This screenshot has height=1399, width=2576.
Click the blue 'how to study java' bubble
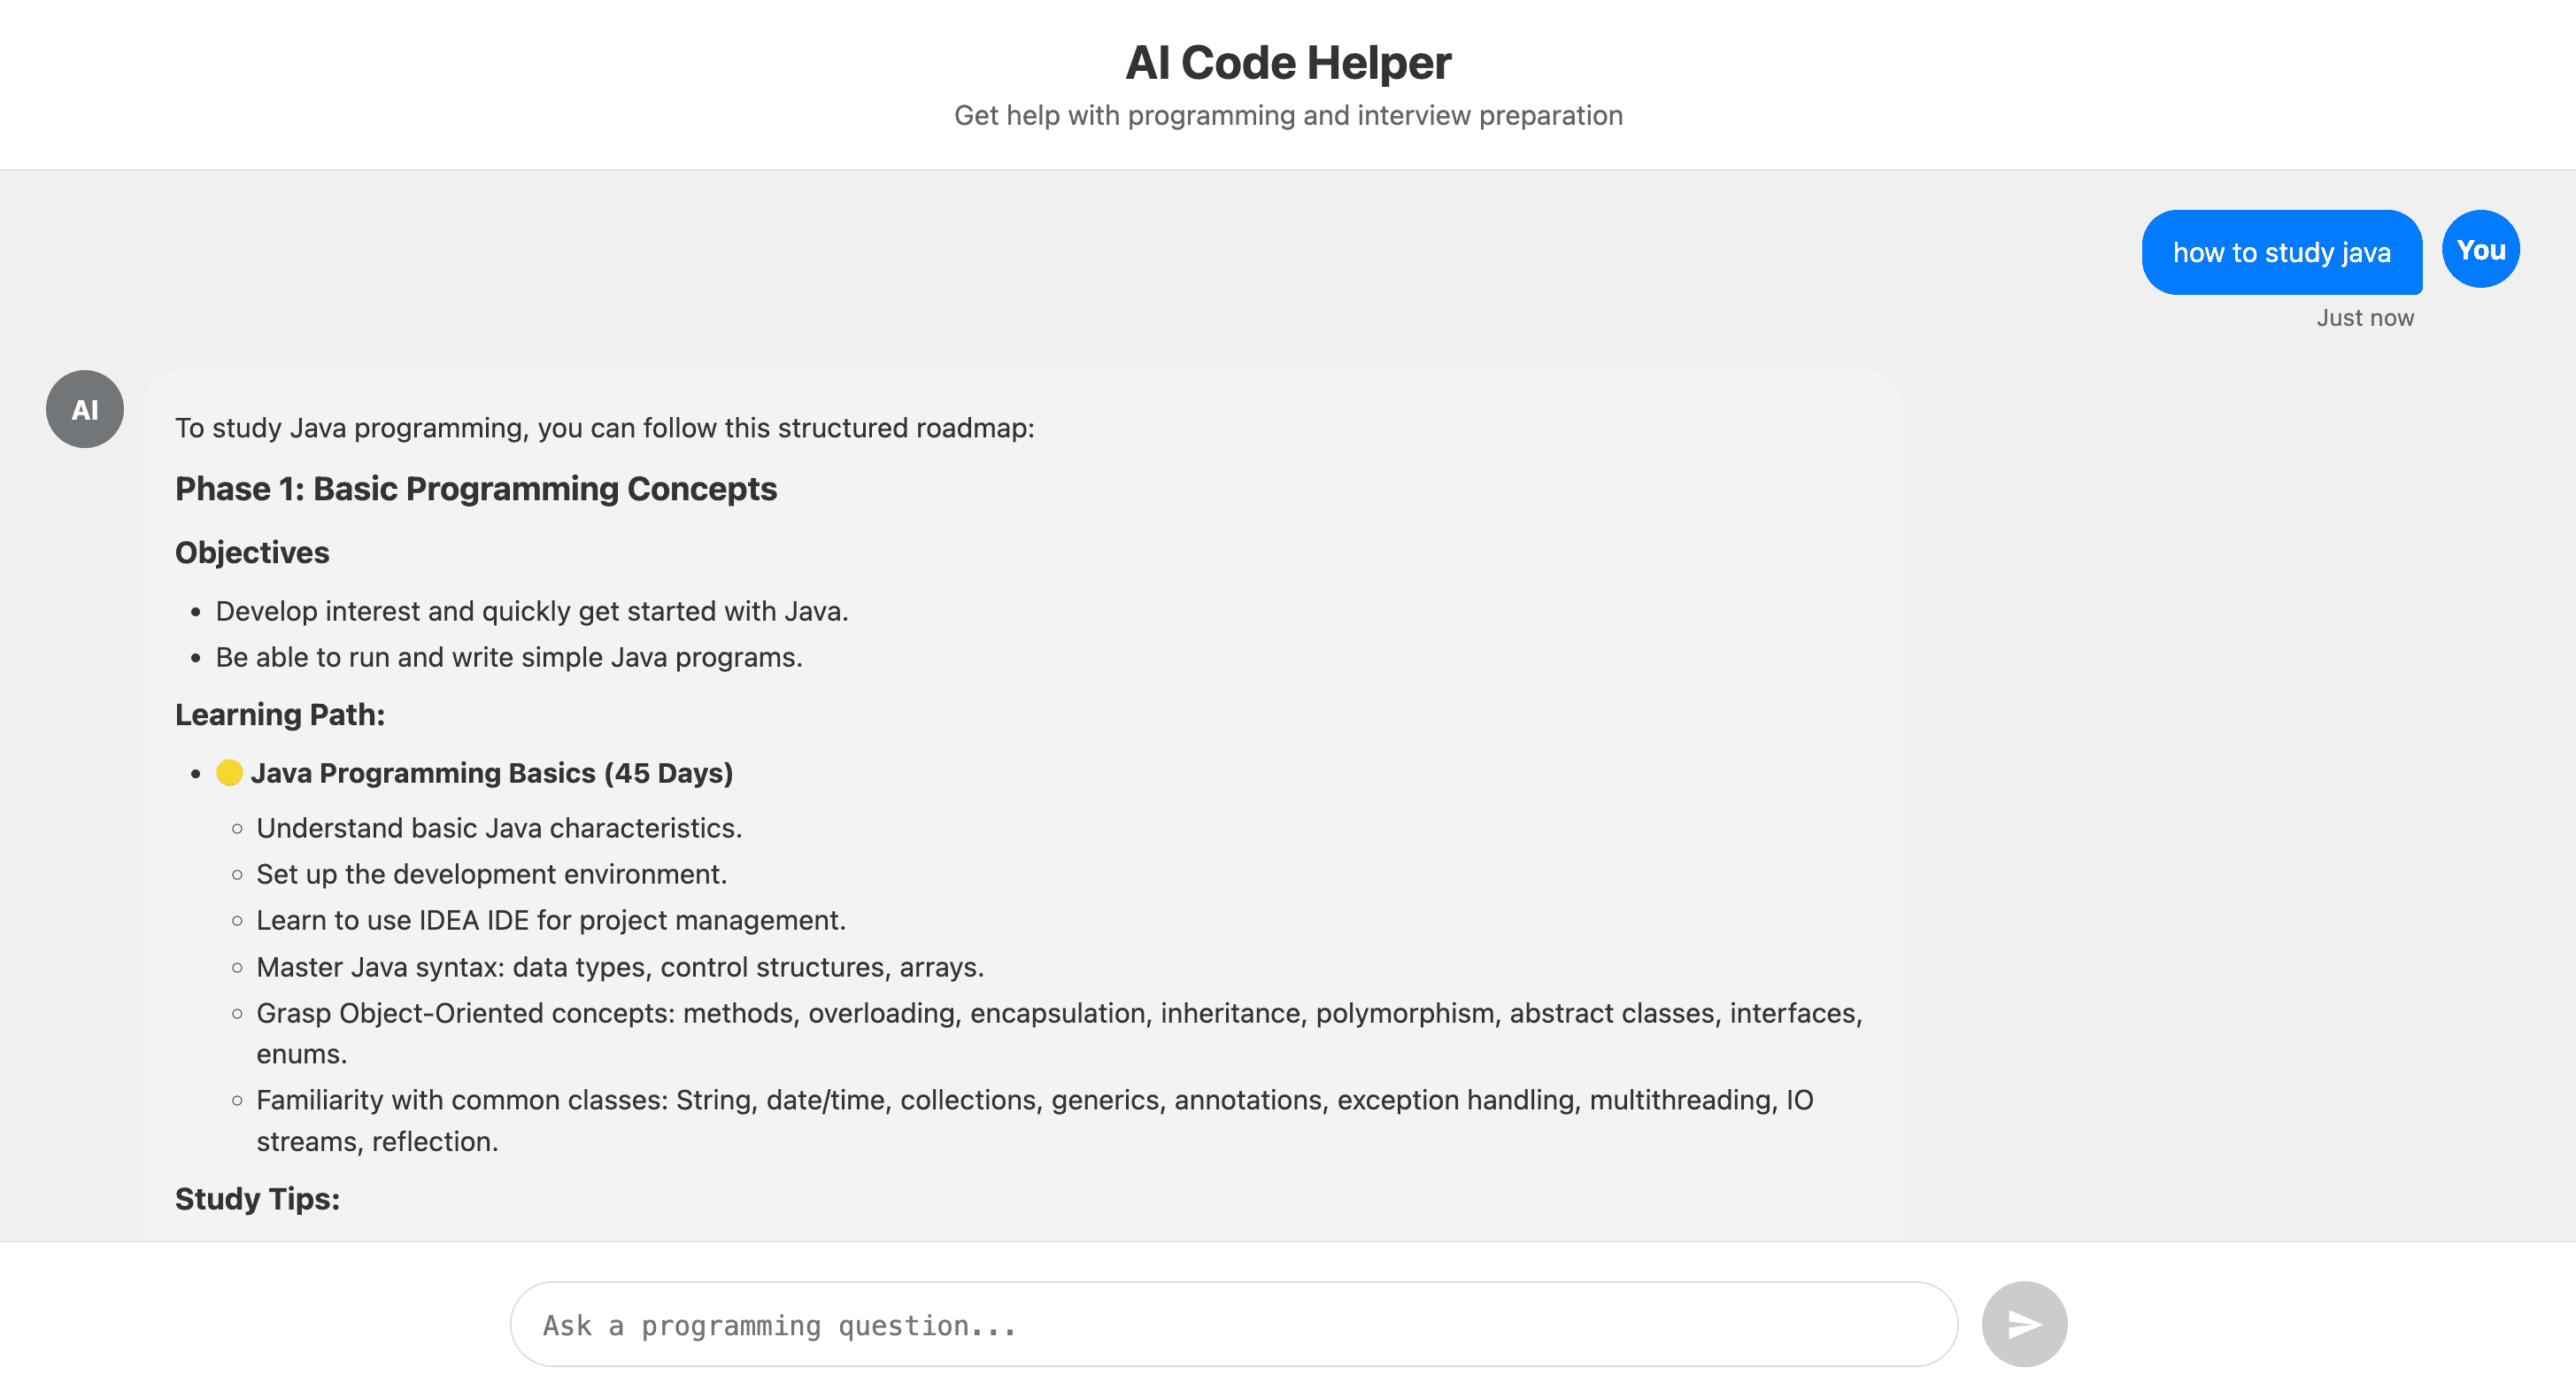[x=2282, y=252]
